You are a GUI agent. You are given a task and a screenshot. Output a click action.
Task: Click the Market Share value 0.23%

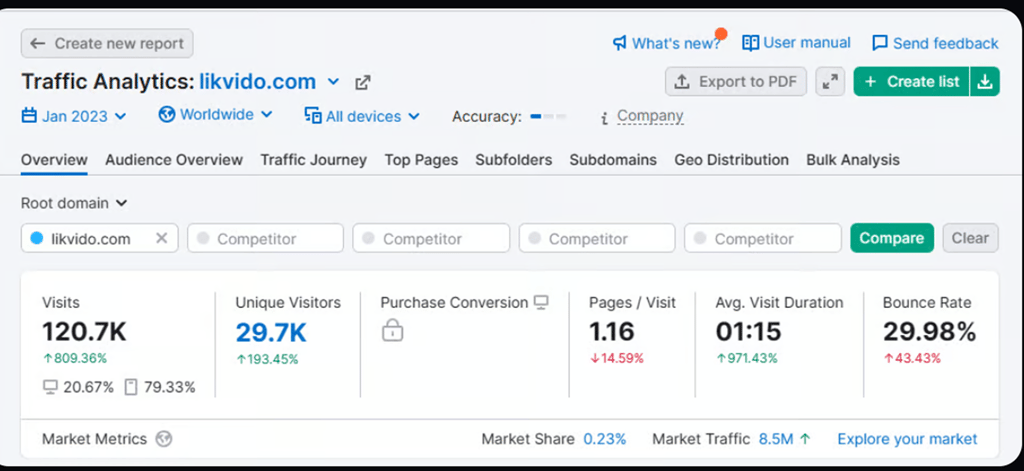tap(605, 439)
